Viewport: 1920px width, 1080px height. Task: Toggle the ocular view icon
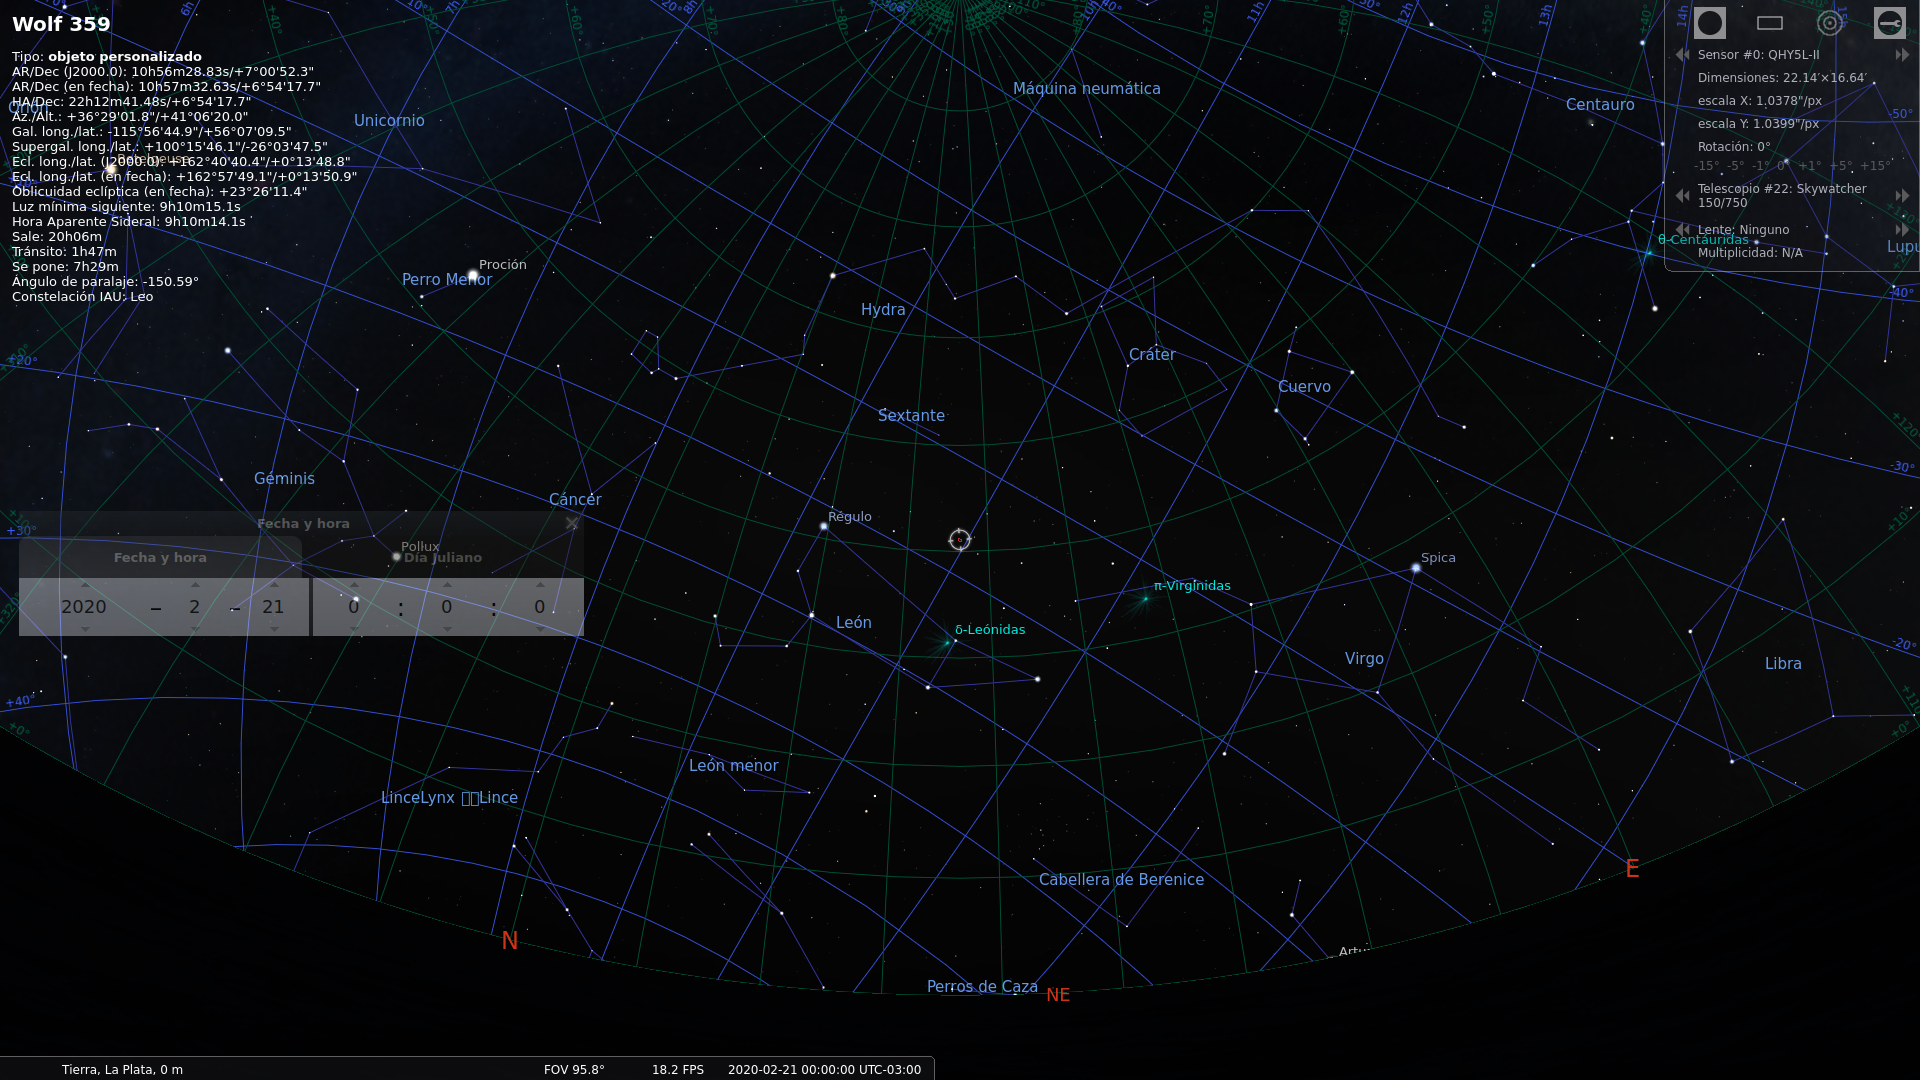(x=1710, y=23)
